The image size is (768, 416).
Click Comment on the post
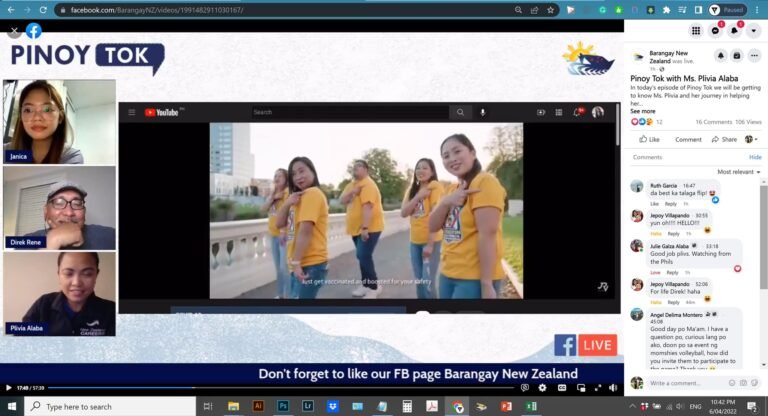click(688, 140)
